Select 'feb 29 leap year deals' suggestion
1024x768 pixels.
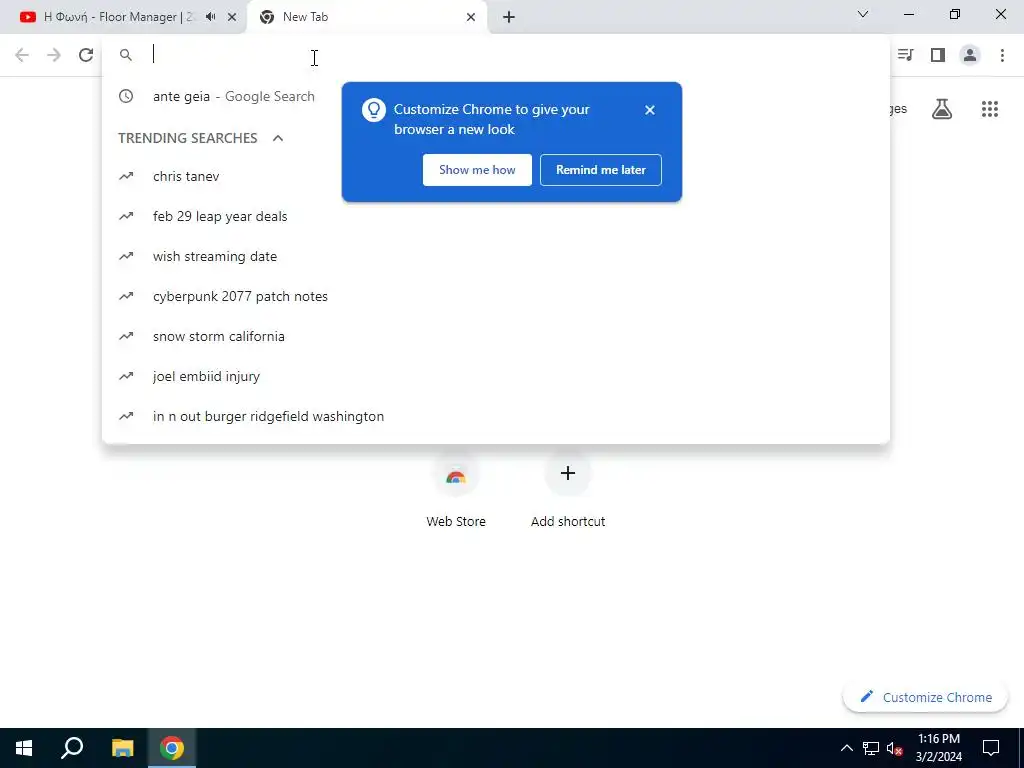pyautogui.click(x=495, y=216)
